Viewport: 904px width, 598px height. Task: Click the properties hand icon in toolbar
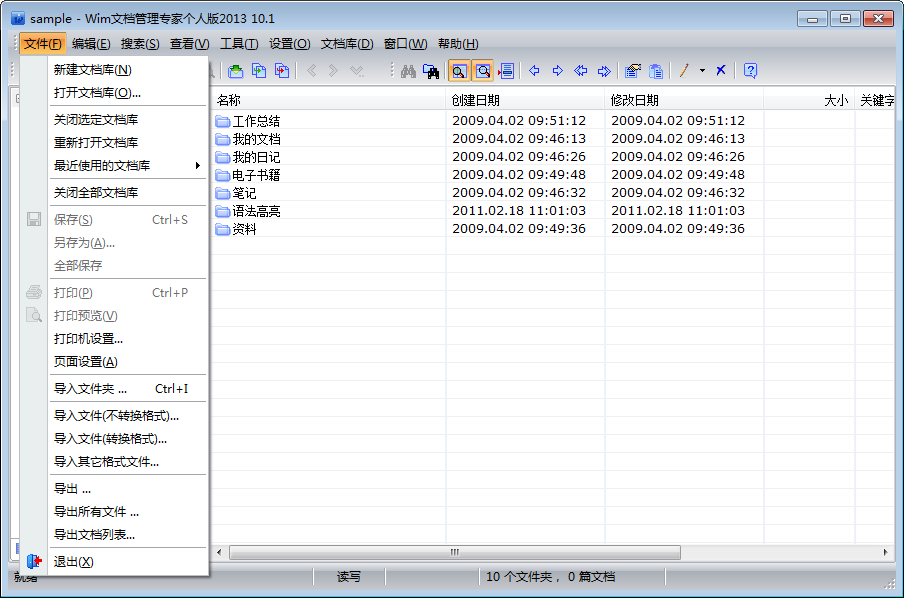633,71
